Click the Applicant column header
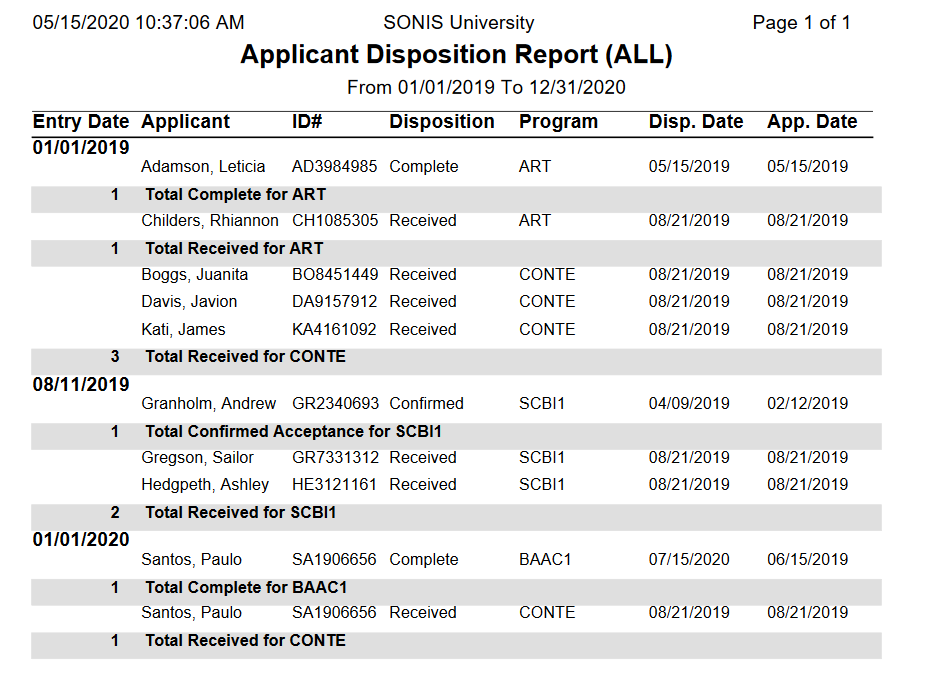 (186, 122)
